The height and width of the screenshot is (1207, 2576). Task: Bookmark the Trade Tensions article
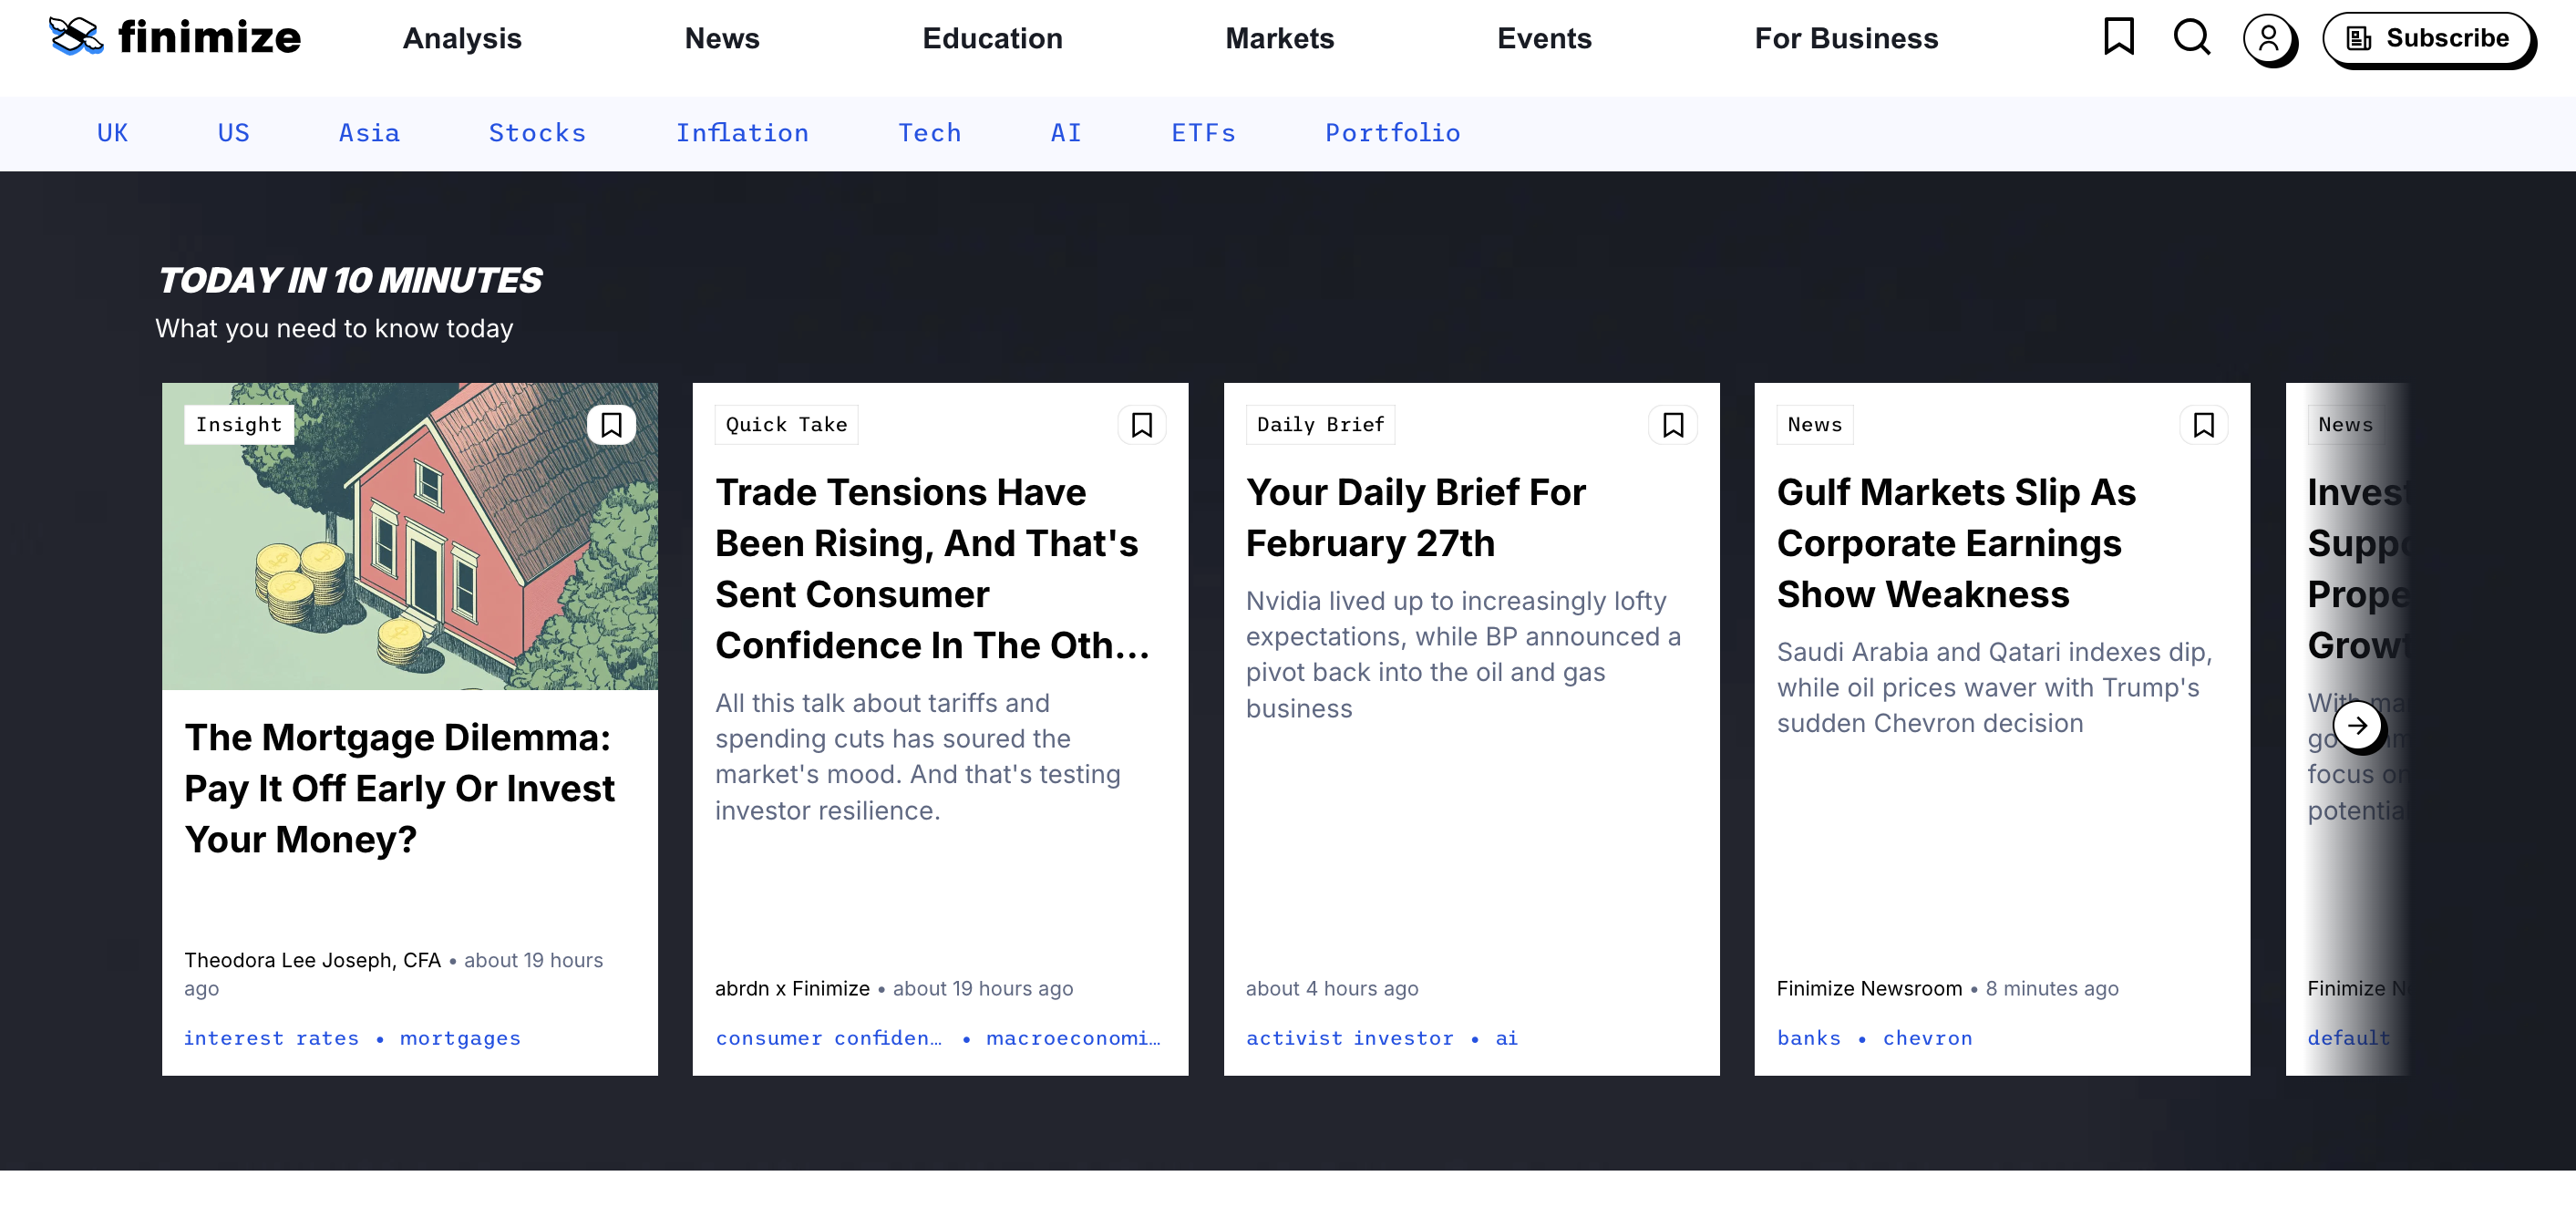coord(1141,425)
